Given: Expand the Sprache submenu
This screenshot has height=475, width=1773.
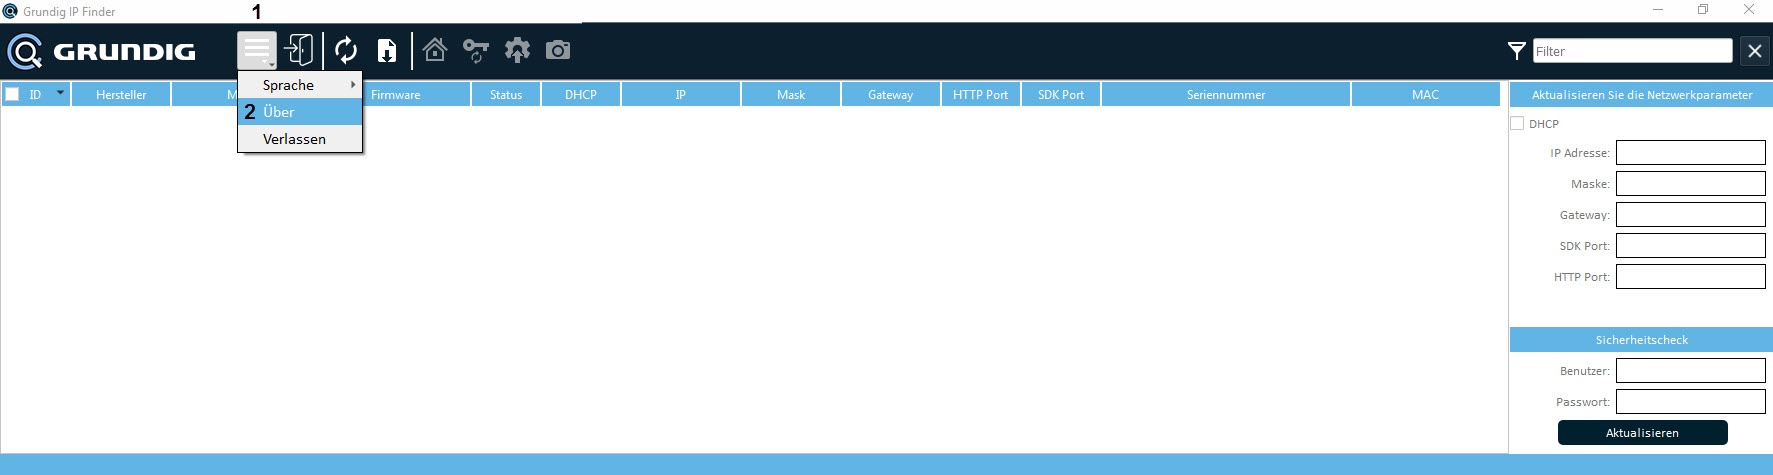Looking at the screenshot, I should tap(300, 85).
